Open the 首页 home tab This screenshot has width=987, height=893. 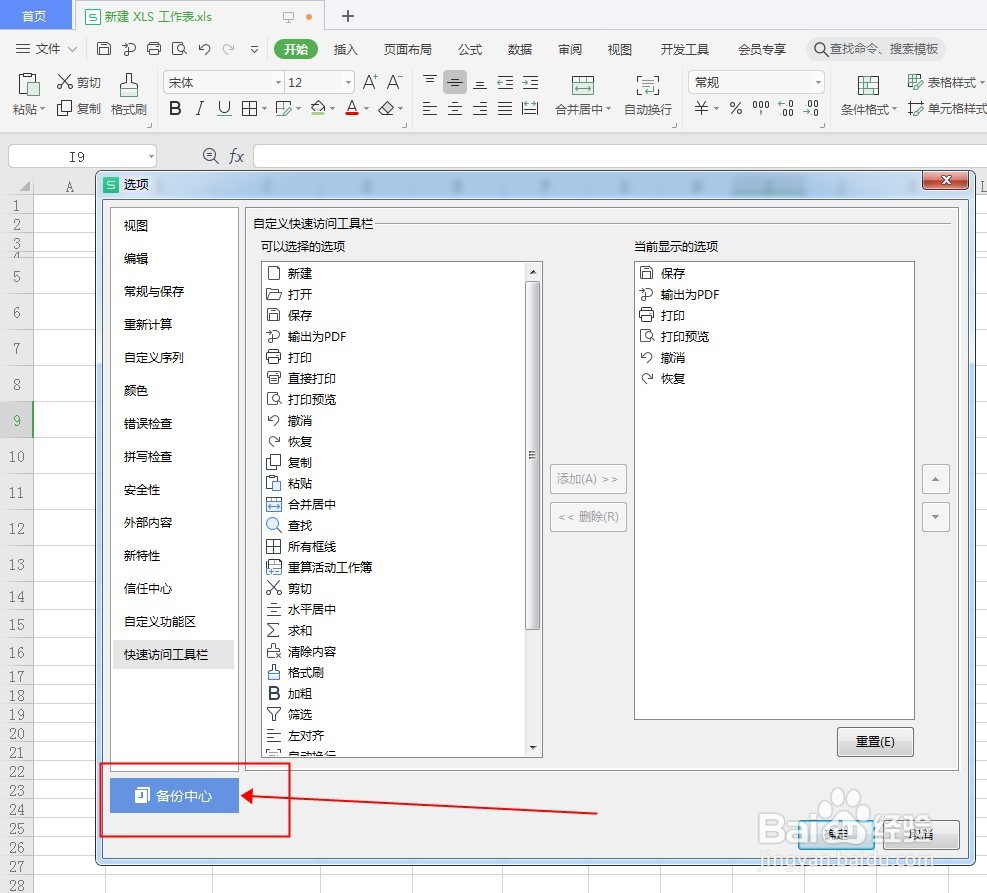pyautogui.click(x=35, y=15)
